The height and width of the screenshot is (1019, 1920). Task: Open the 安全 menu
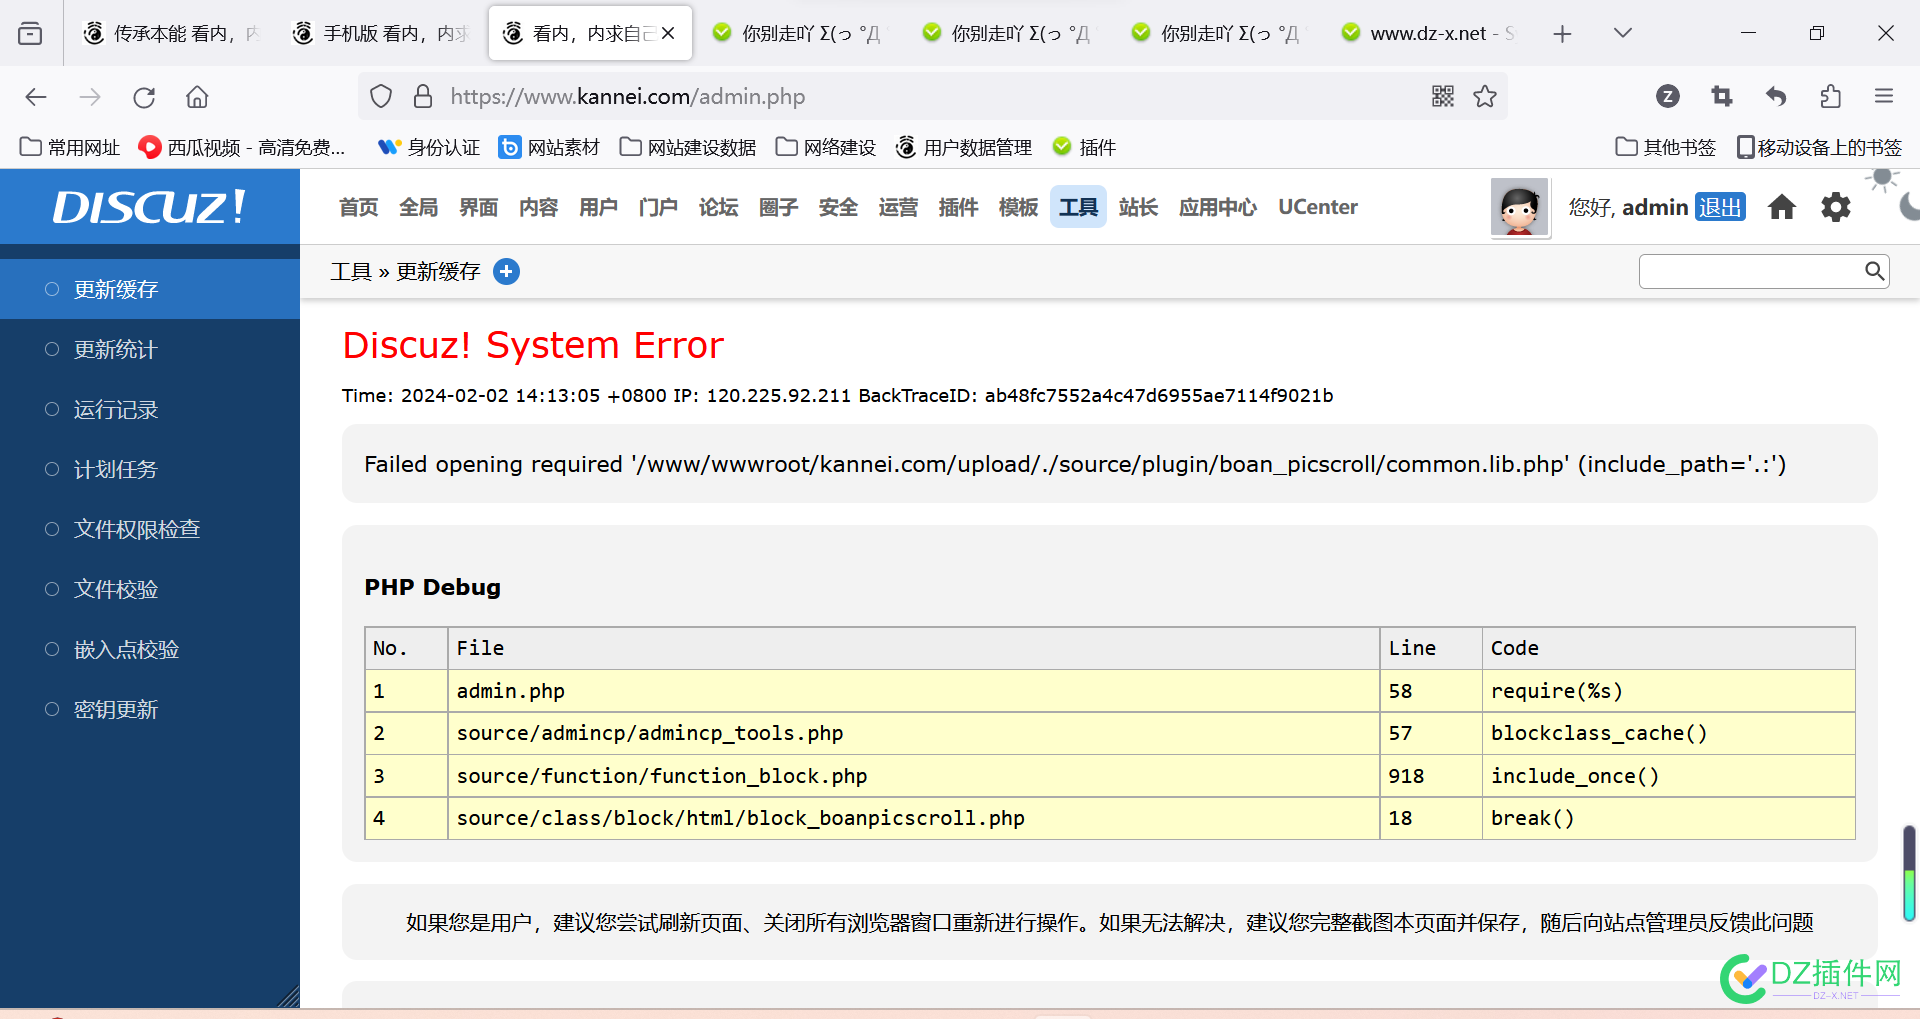[x=839, y=207]
